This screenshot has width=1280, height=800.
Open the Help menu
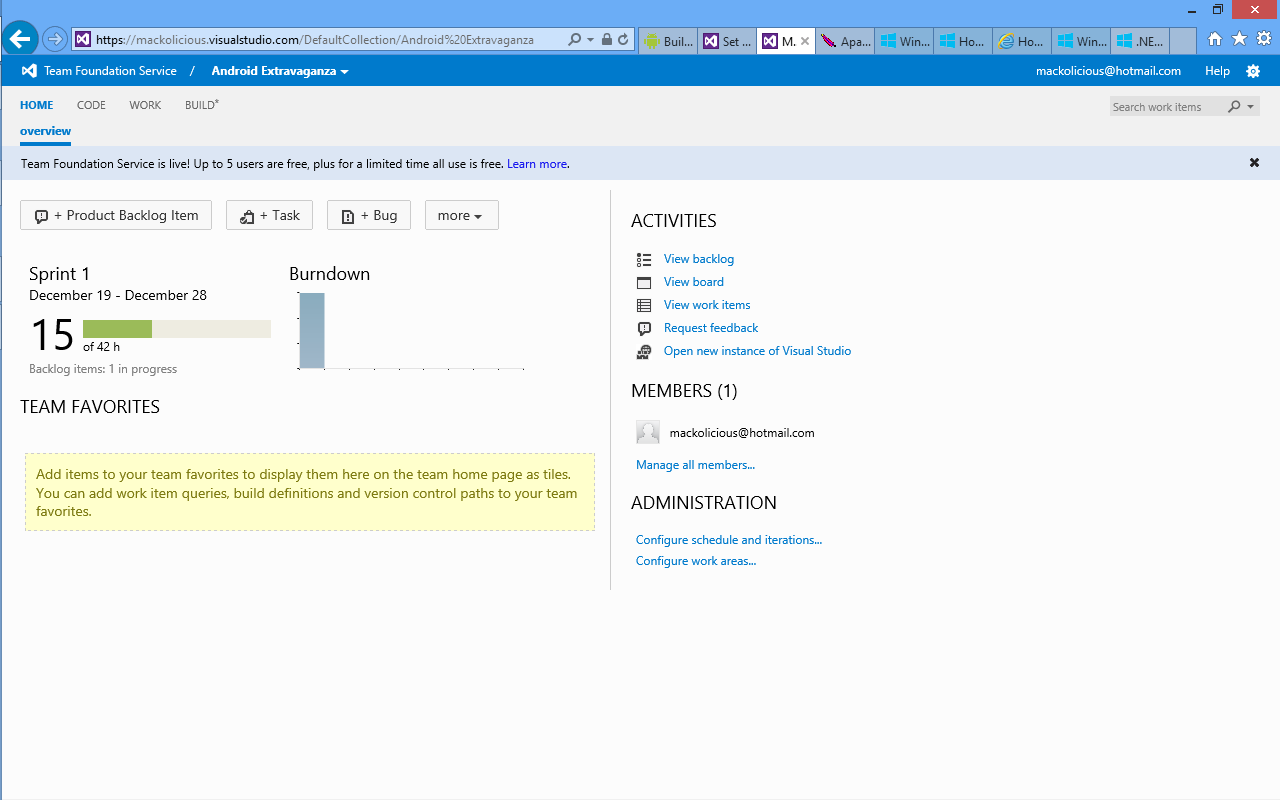pos(1217,71)
